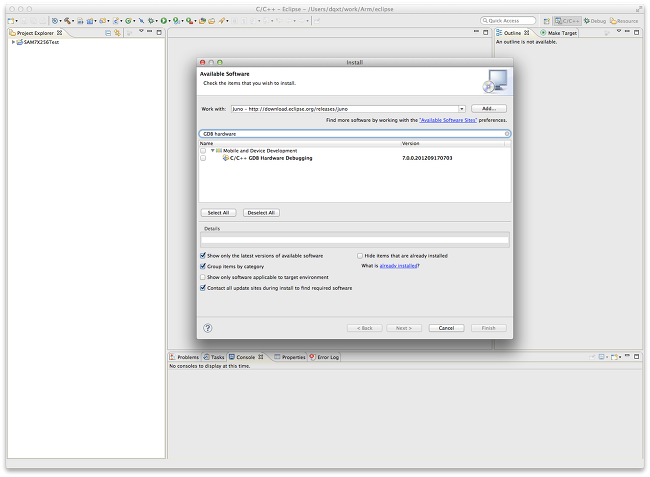Click Cancel in the Install dialog
The height and width of the screenshot is (477, 650).
pos(446,328)
